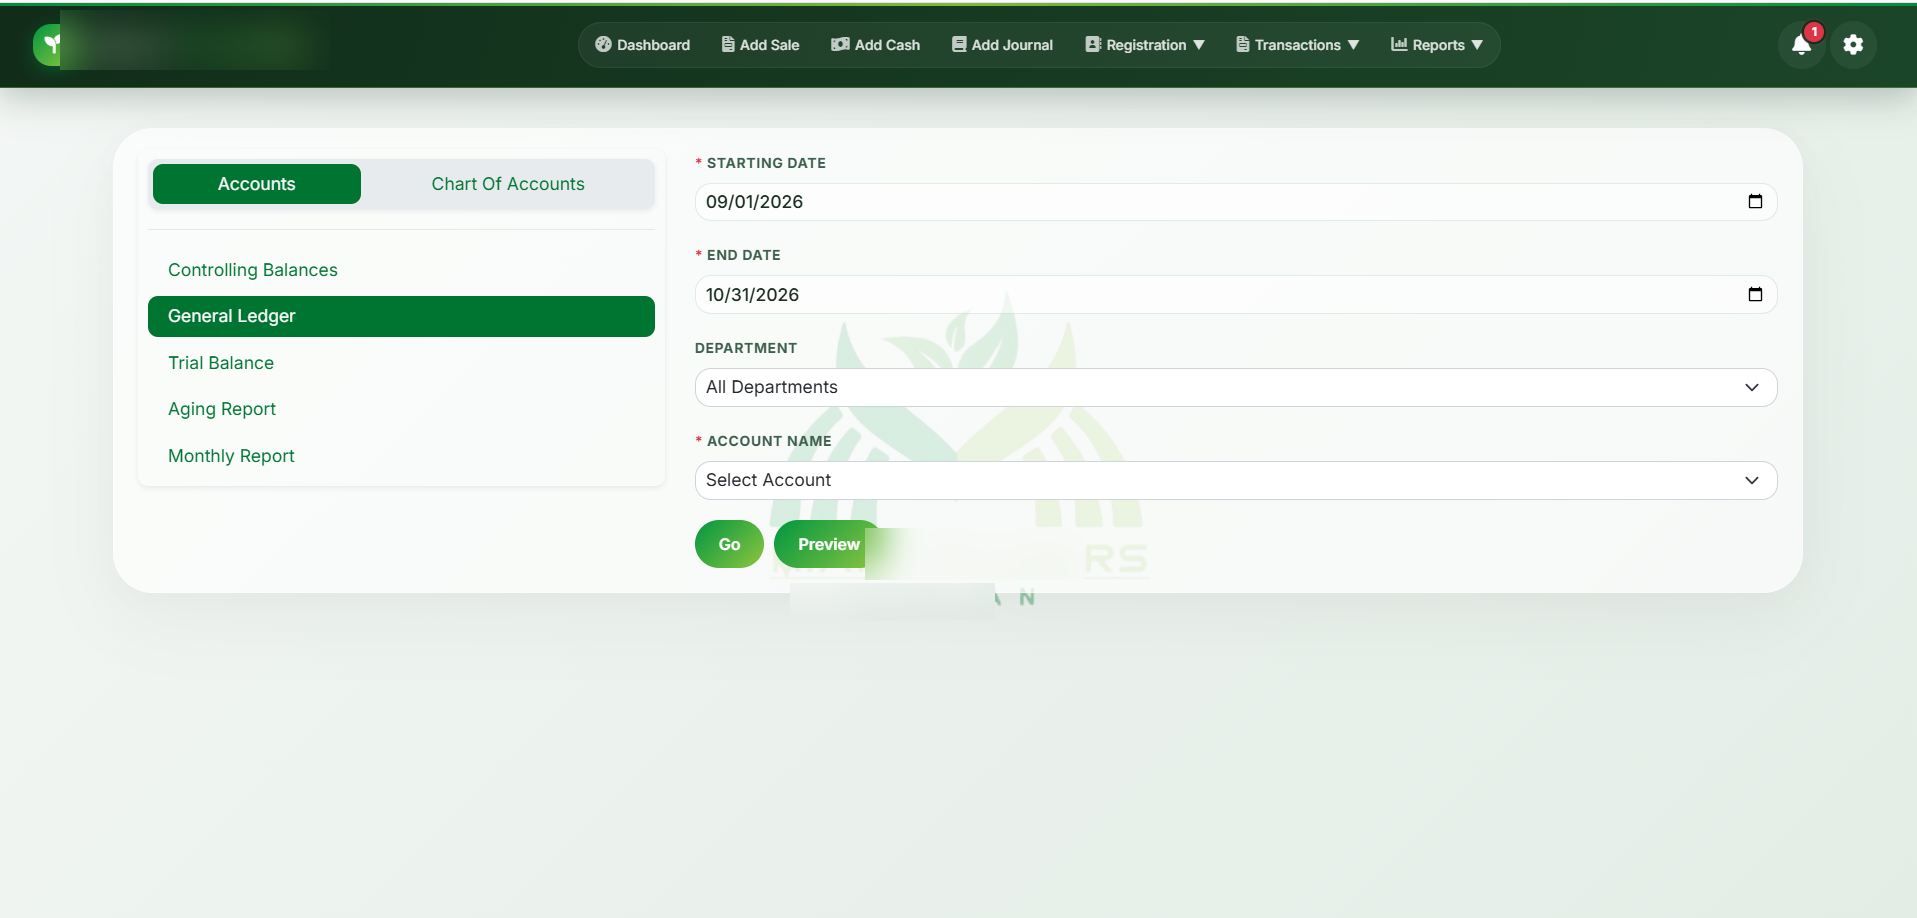Open the settings gear icon
This screenshot has width=1917, height=918.
tap(1853, 45)
